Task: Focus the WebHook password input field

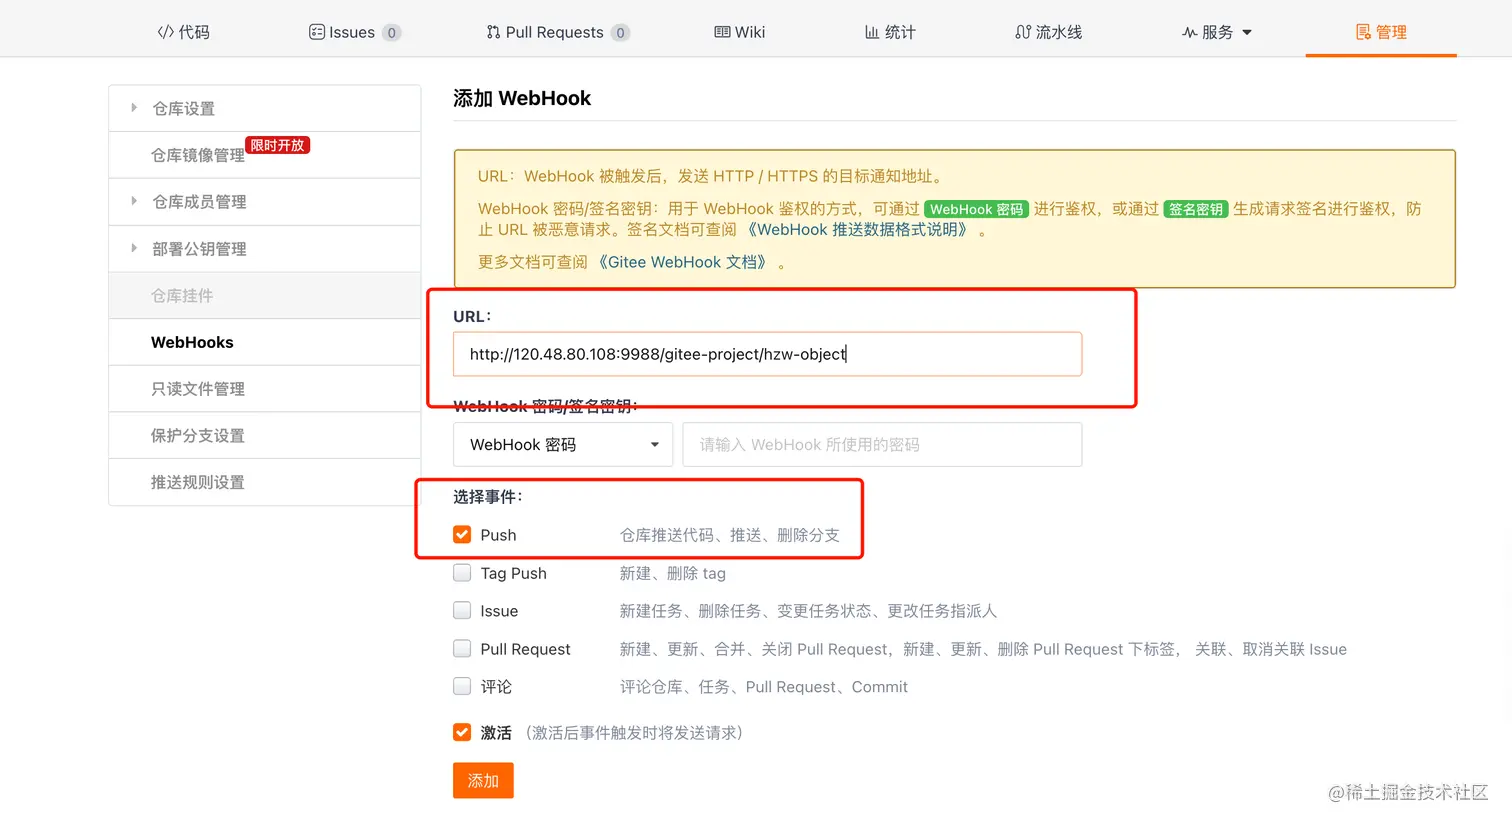Action: [882, 444]
